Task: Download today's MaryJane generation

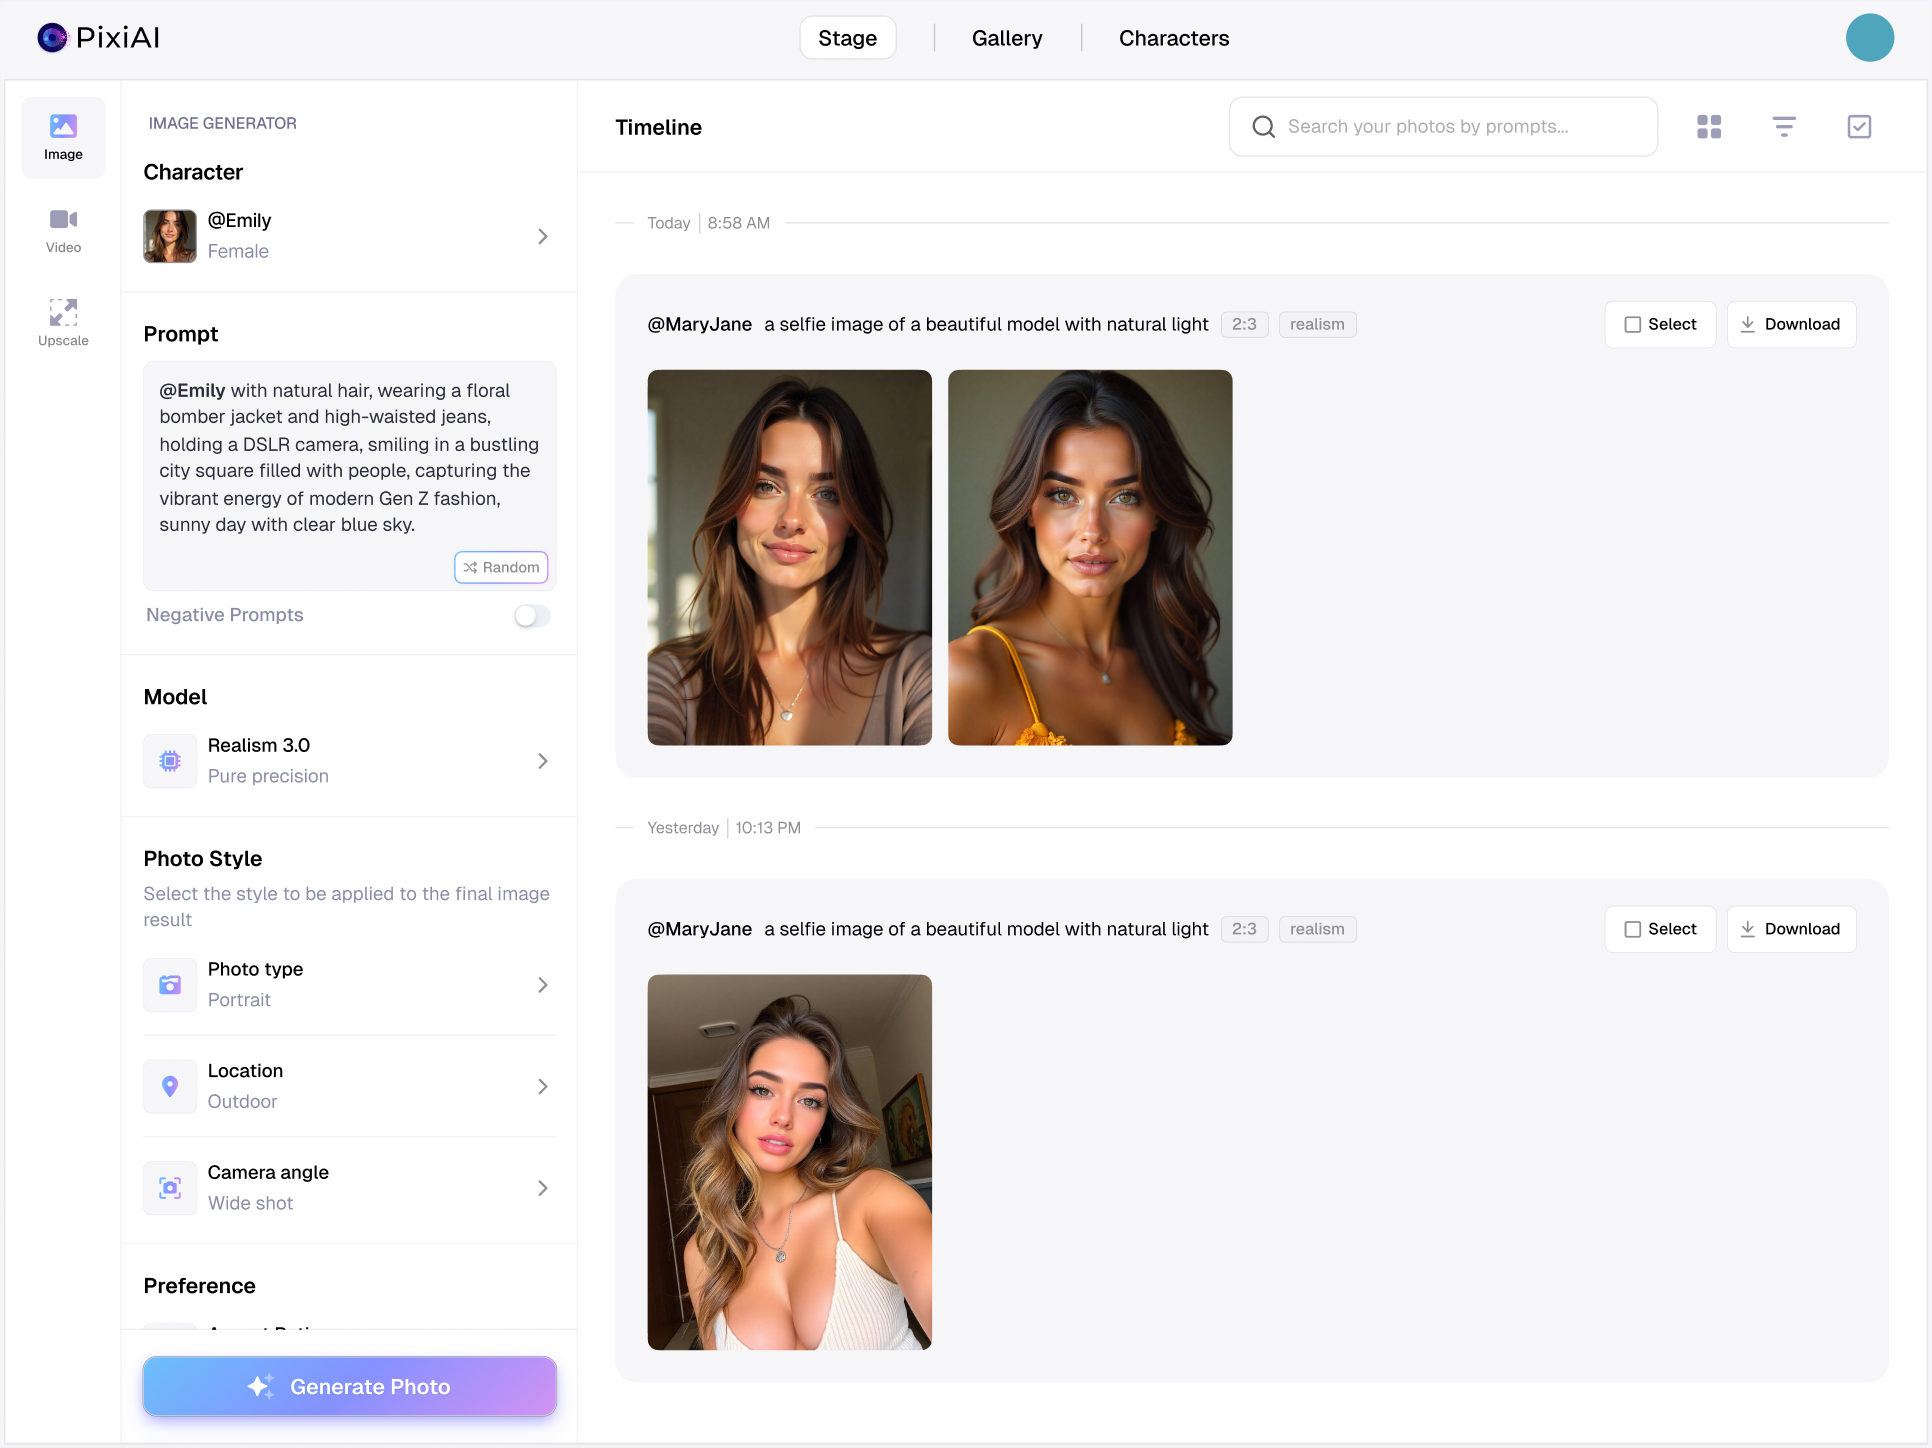Action: click(x=1791, y=325)
